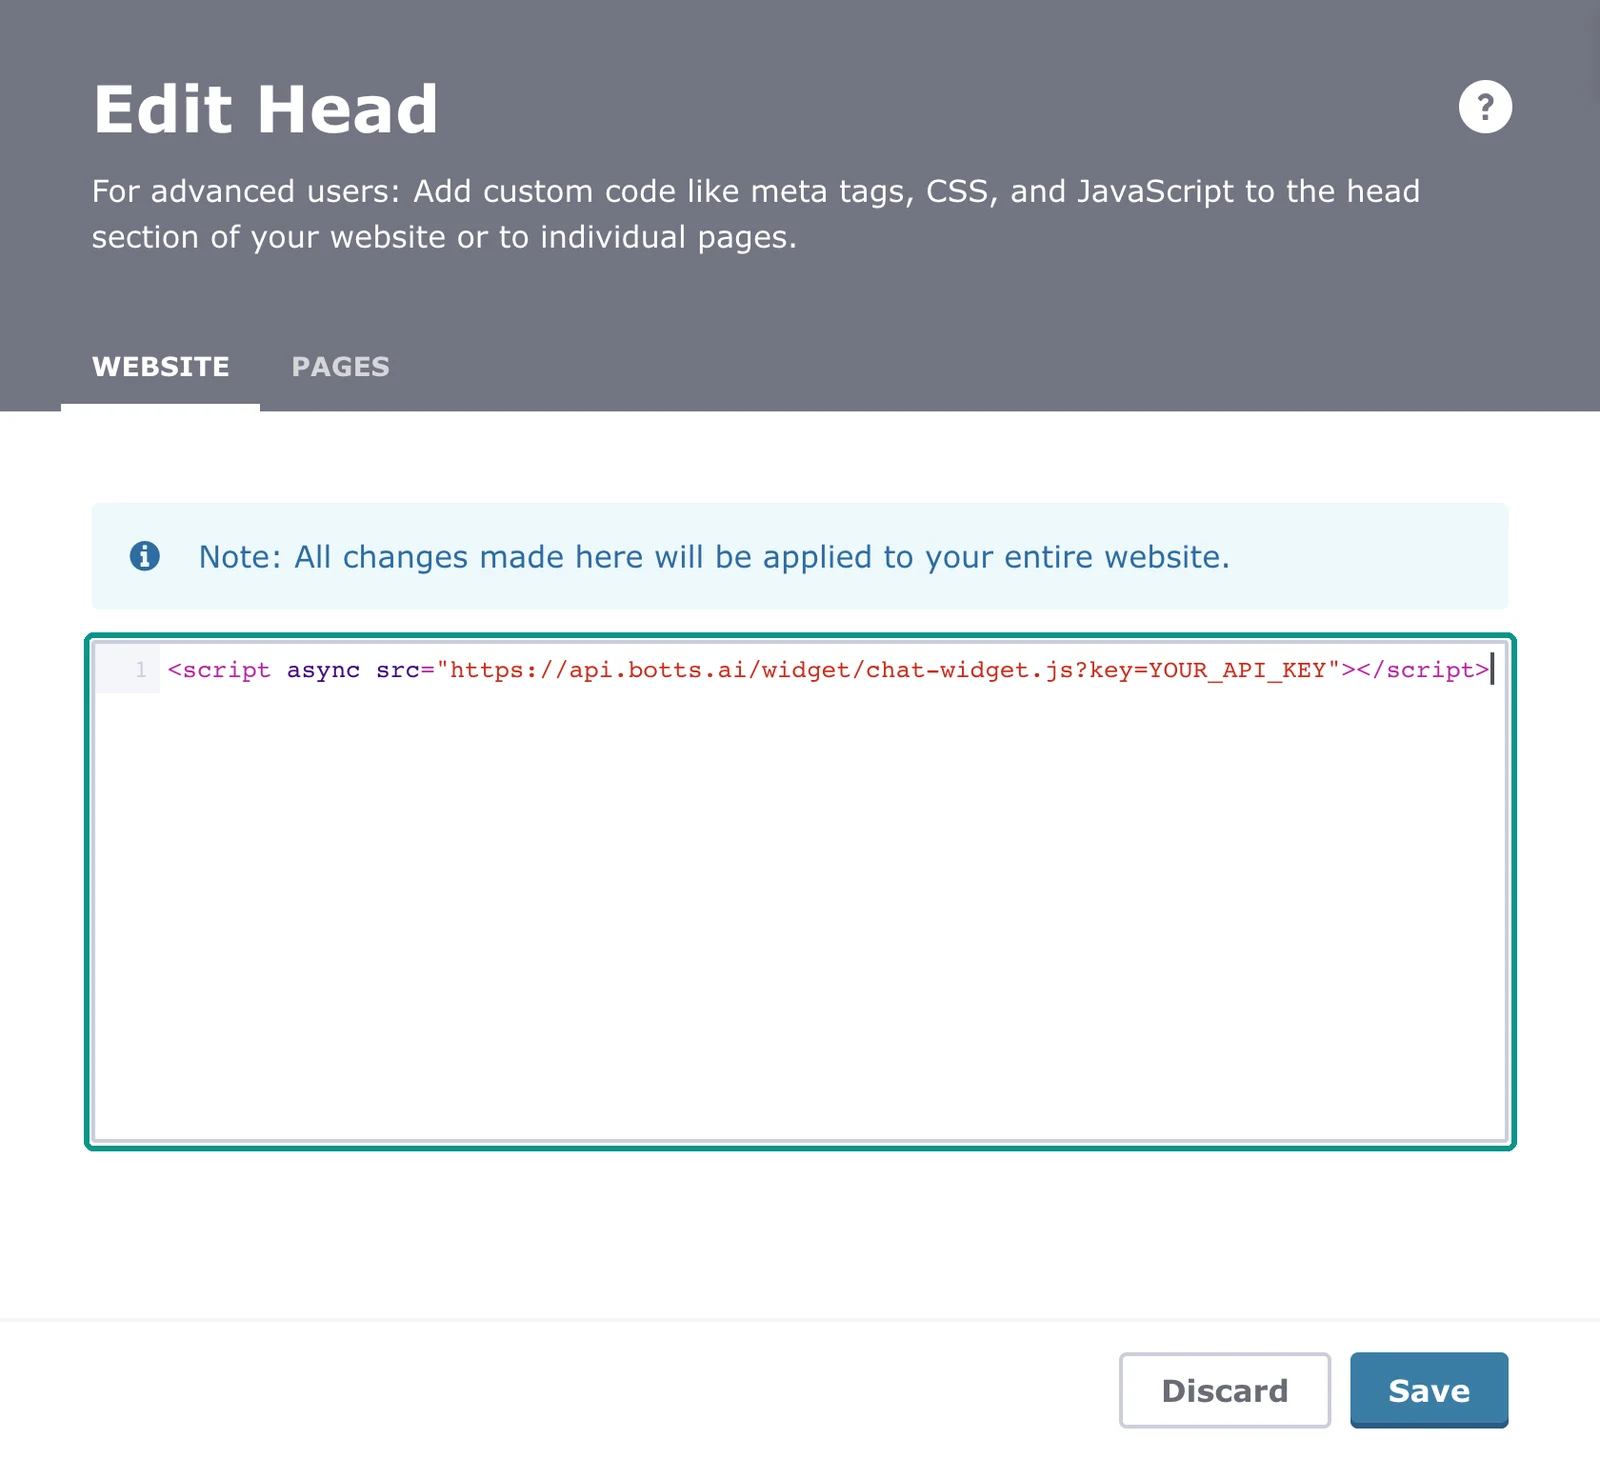This screenshot has height=1459, width=1600.
Task: Click the info icon beside the note
Action: (145, 556)
